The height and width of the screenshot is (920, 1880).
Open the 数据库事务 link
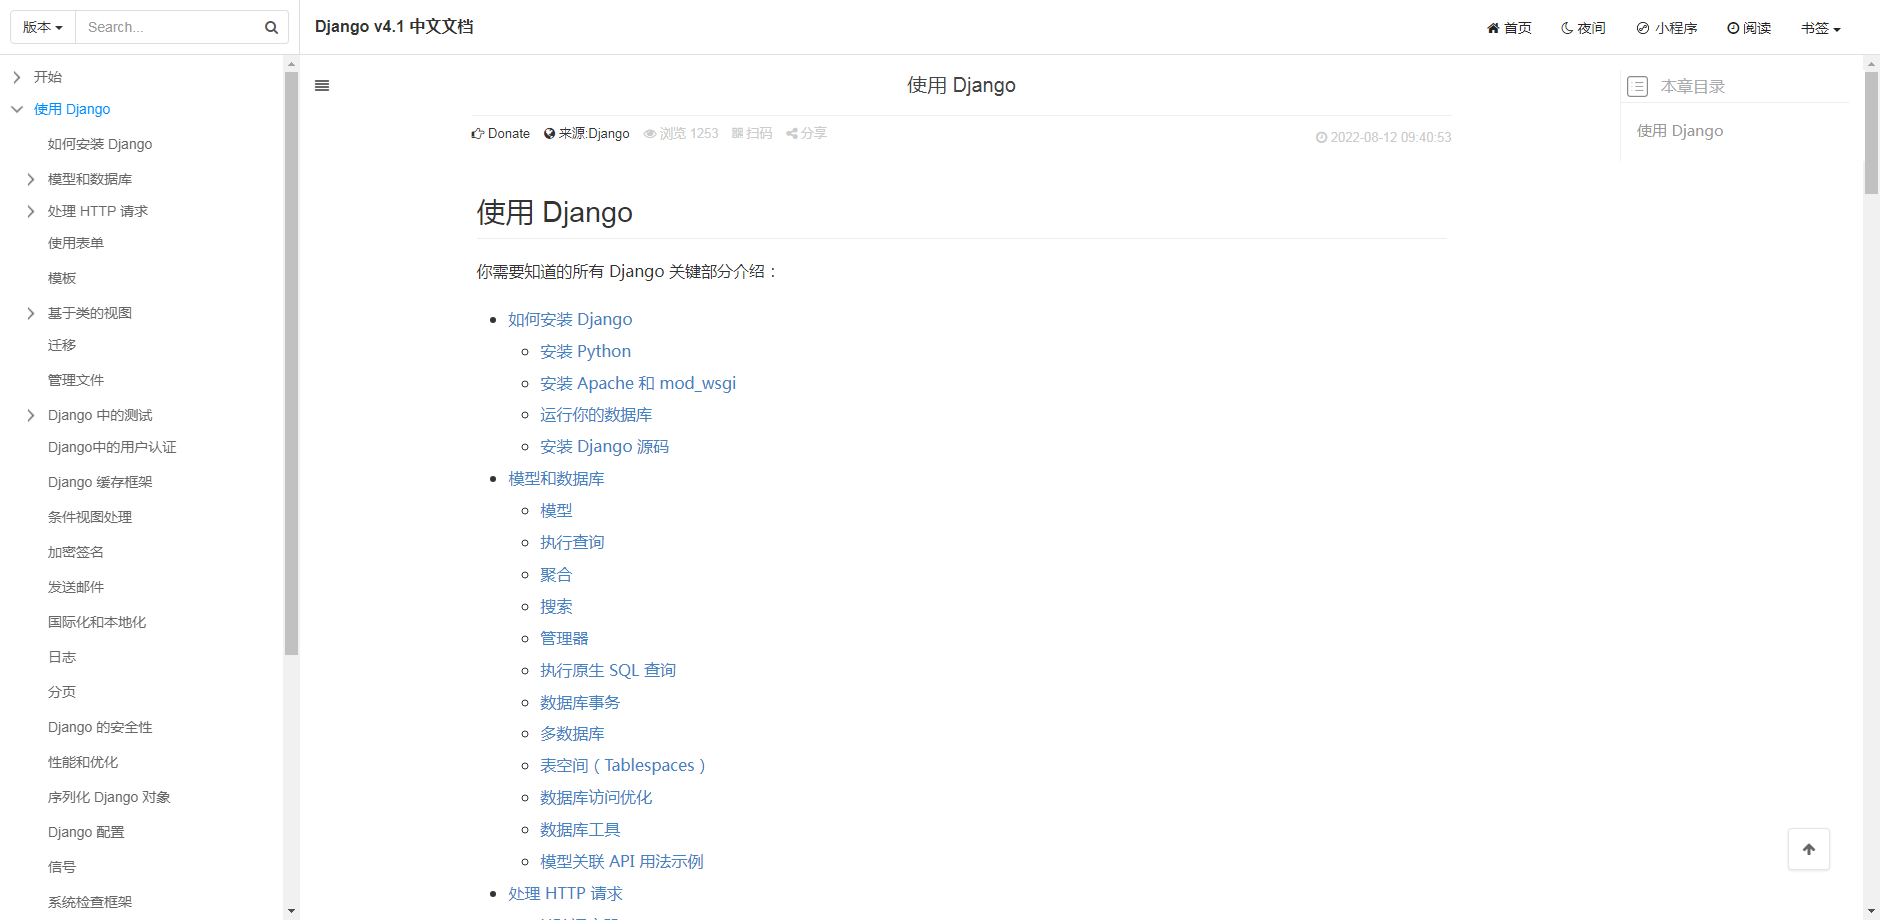(580, 702)
